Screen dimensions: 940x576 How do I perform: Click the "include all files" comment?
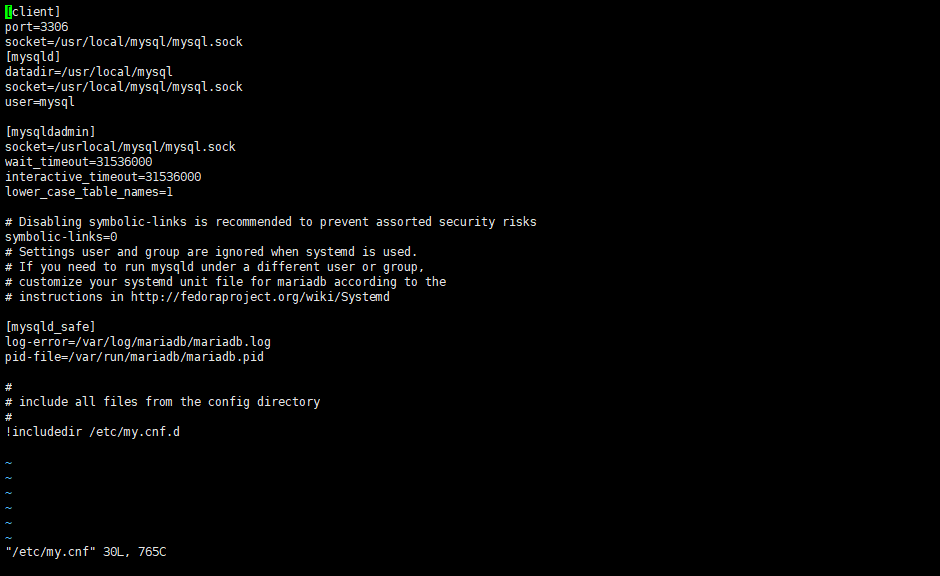click(x=169, y=402)
